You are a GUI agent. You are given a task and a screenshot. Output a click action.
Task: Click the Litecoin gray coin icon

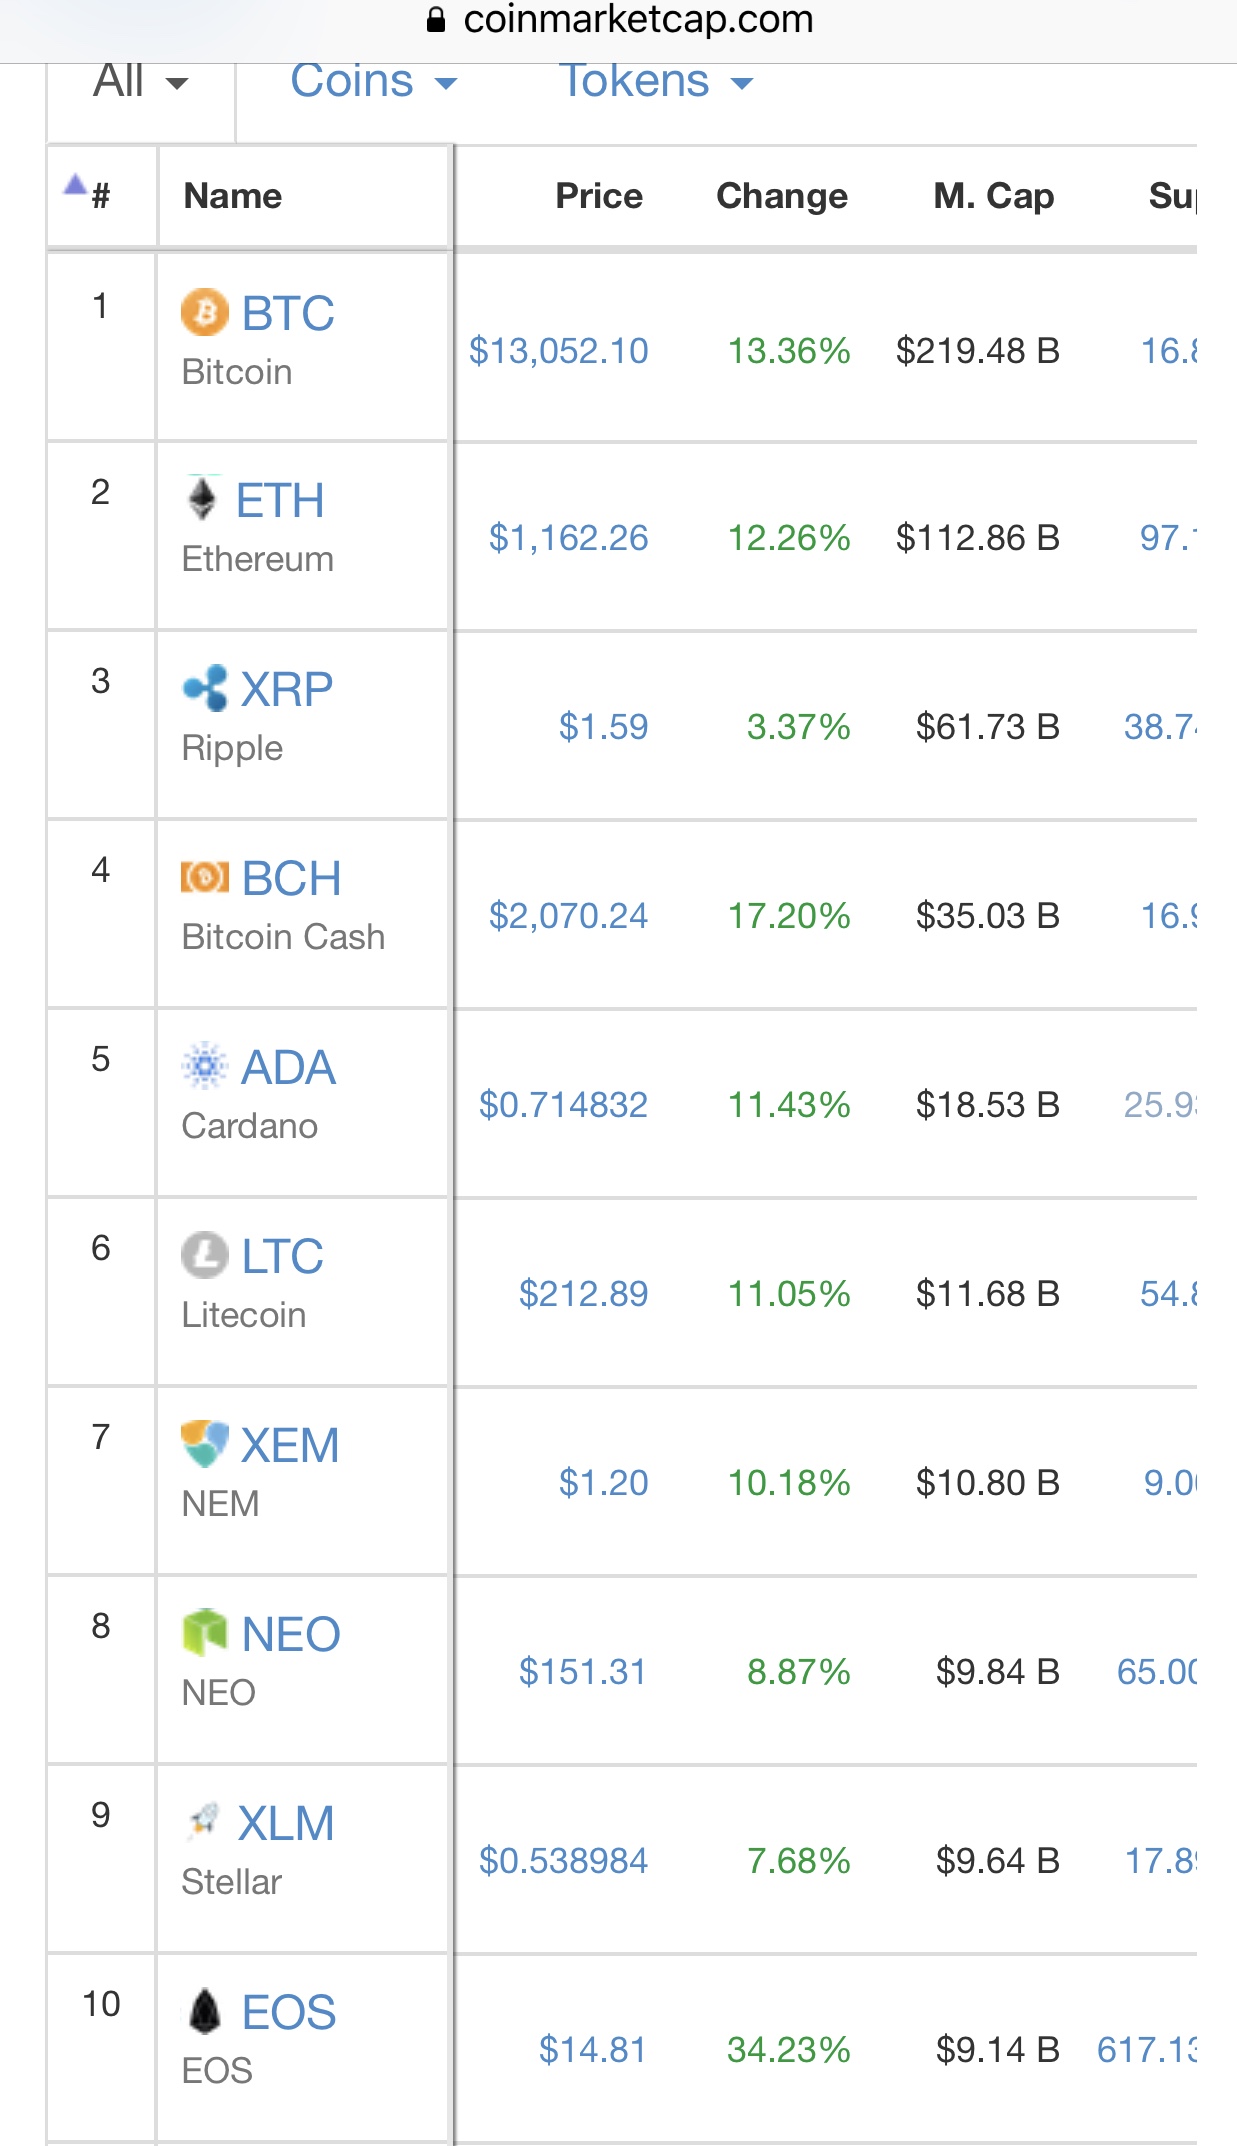(x=205, y=1255)
